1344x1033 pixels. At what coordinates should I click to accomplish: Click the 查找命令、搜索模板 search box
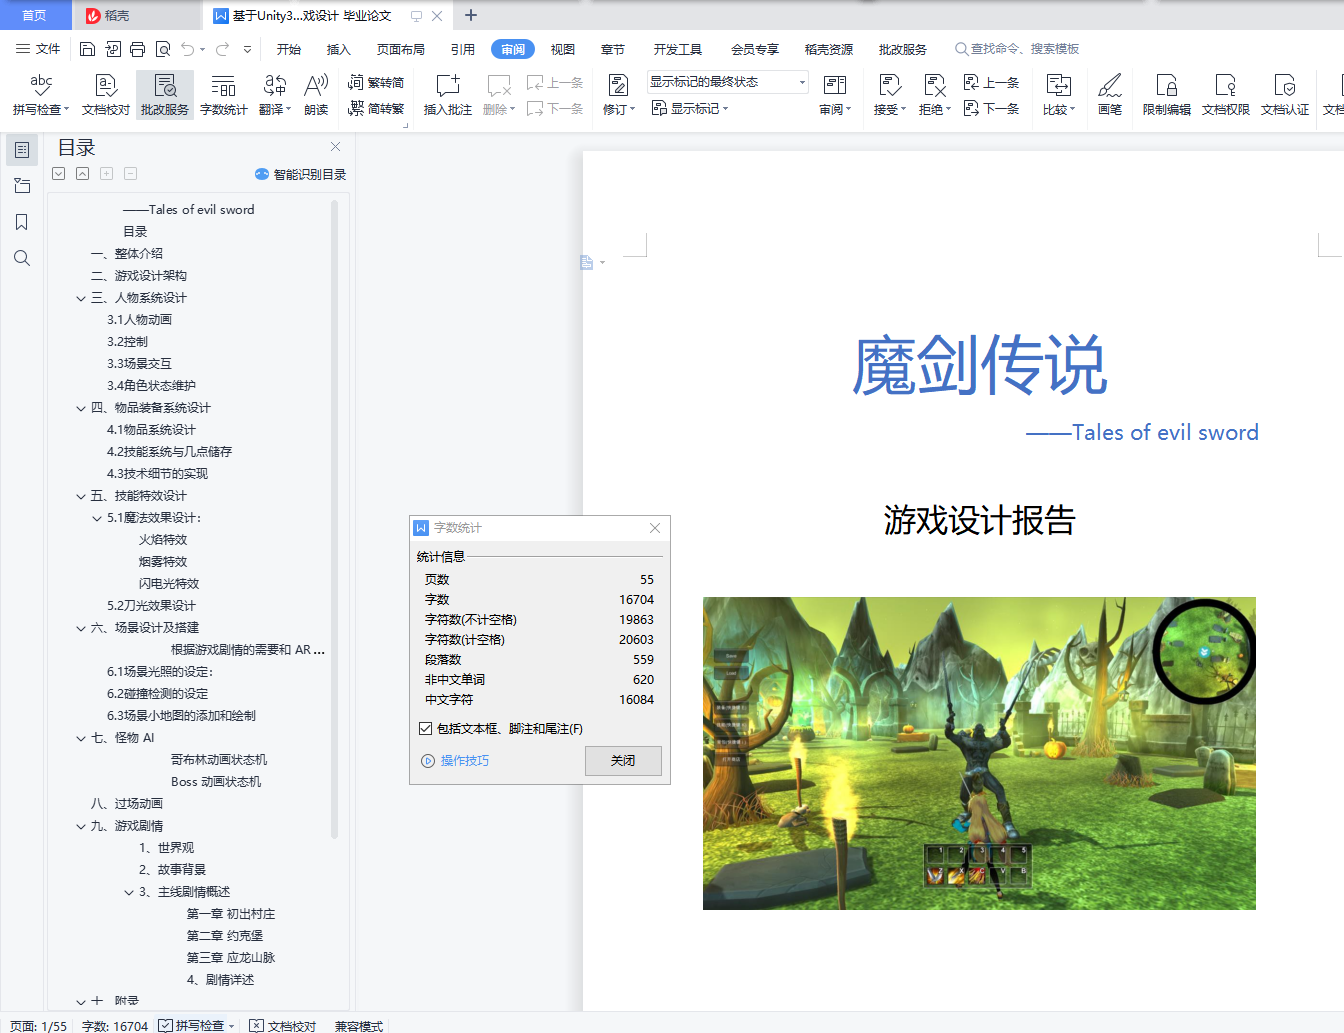pos(1017,49)
